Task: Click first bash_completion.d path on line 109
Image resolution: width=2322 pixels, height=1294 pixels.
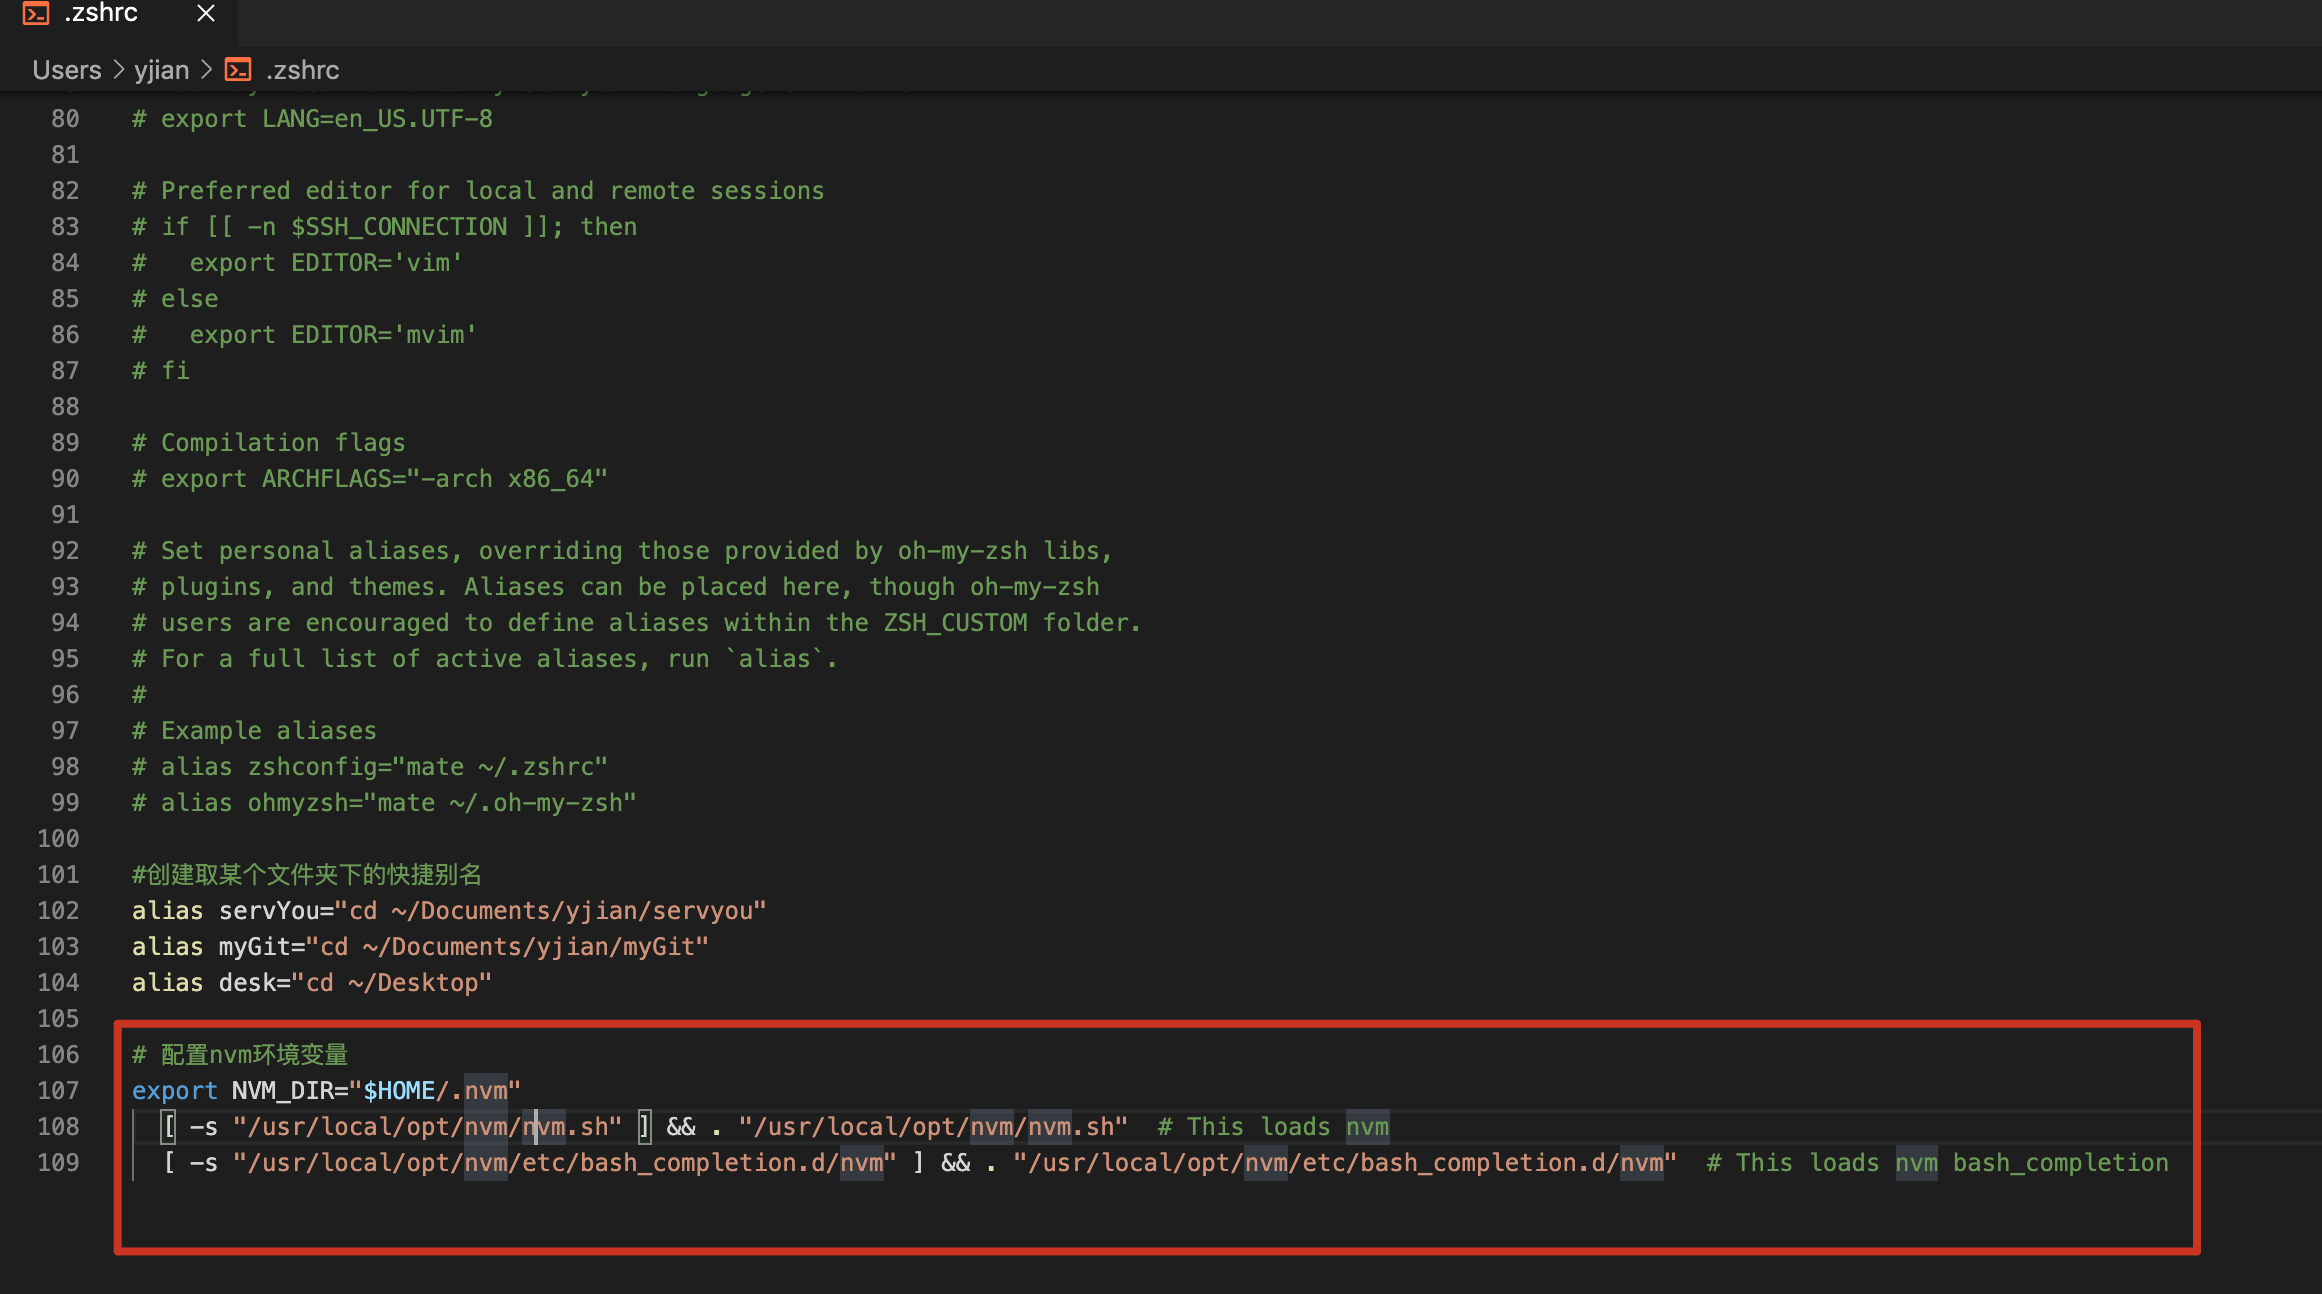Action: click(565, 1163)
